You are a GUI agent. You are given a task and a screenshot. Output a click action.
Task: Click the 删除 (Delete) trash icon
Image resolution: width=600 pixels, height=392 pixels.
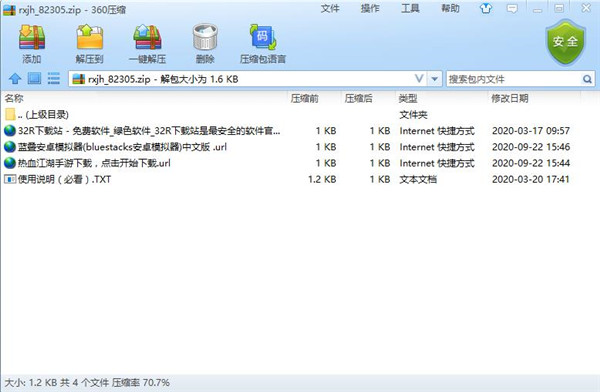(x=205, y=37)
